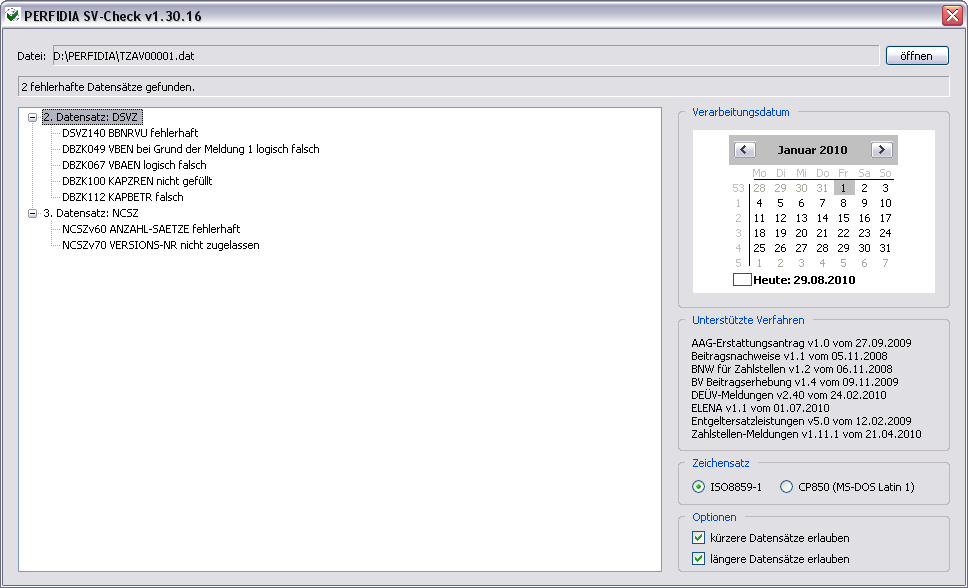Select January 20 in the calendar
The width and height of the screenshot is (968, 588).
click(x=801, y=233)
